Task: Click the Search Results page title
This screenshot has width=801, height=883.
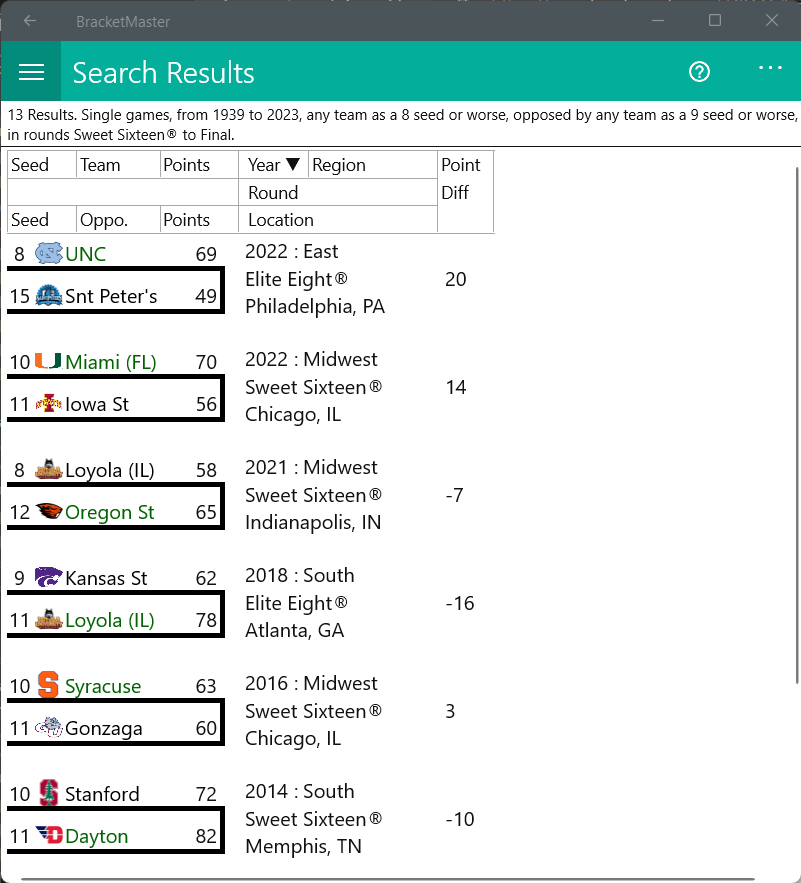Action: (163, 73)
